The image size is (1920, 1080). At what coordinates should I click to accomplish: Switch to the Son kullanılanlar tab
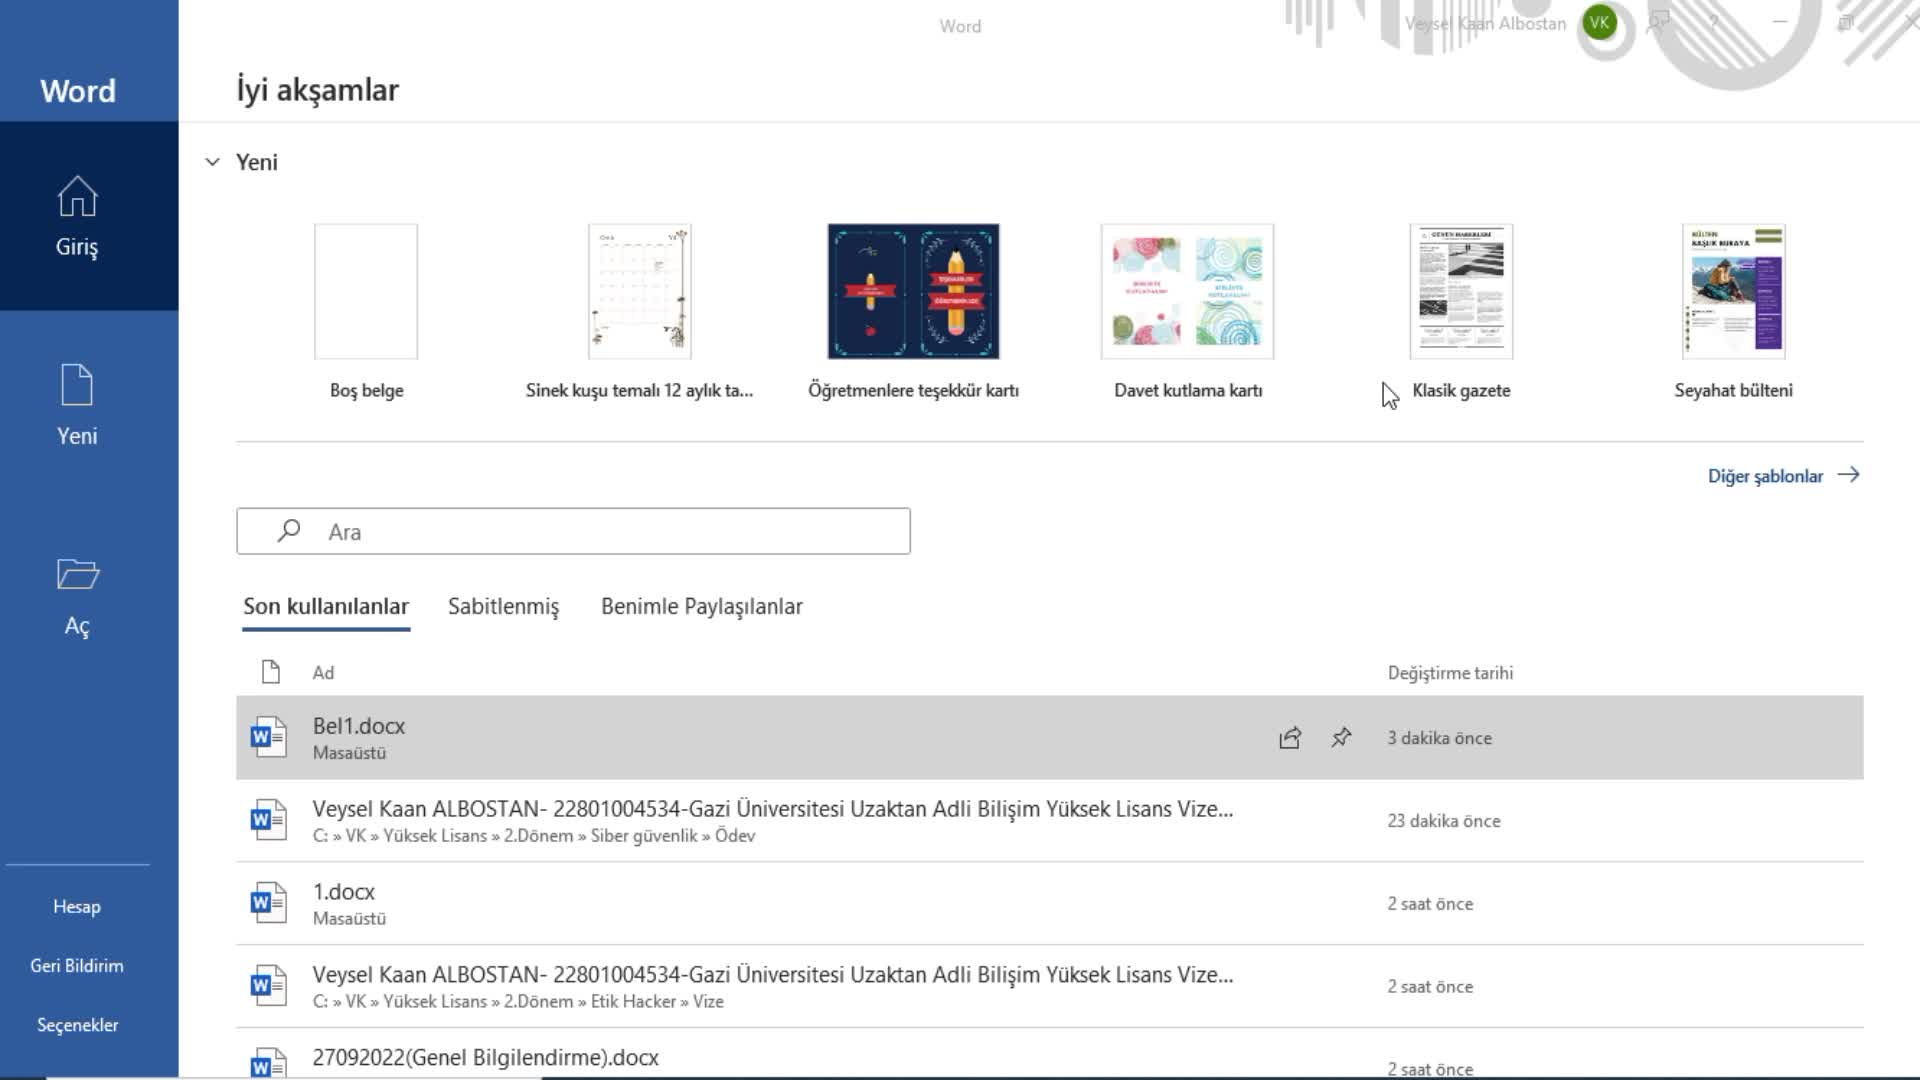[326, 607]
